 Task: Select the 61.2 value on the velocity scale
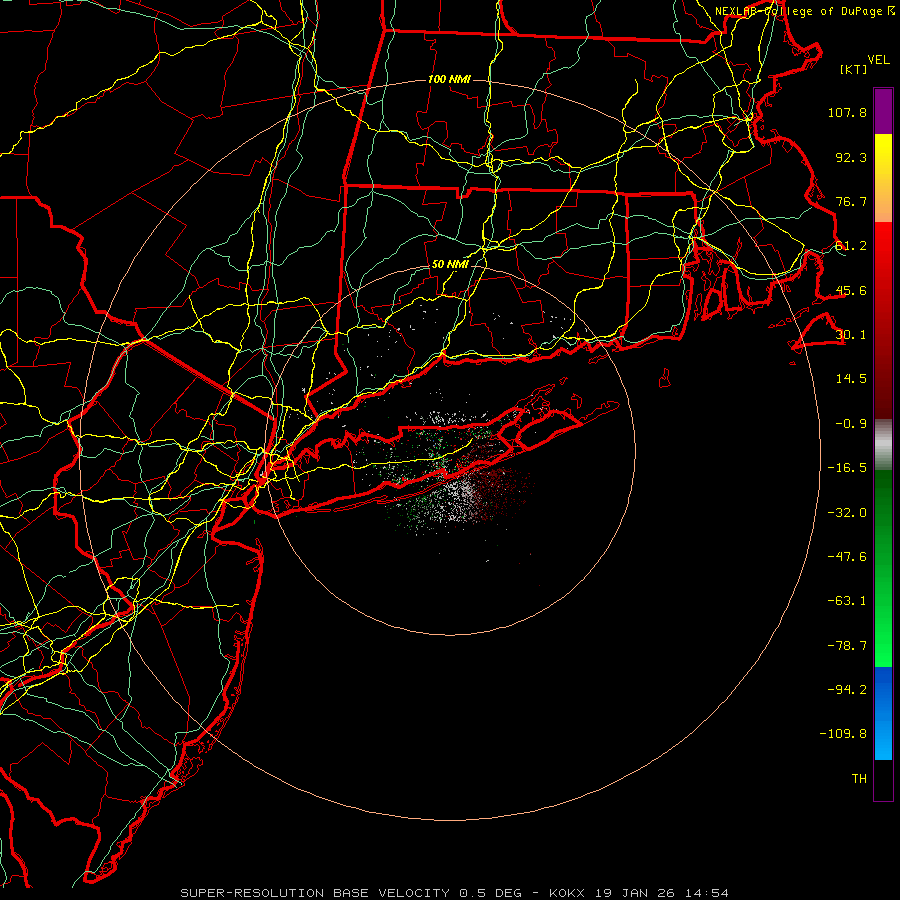(851, 246)
